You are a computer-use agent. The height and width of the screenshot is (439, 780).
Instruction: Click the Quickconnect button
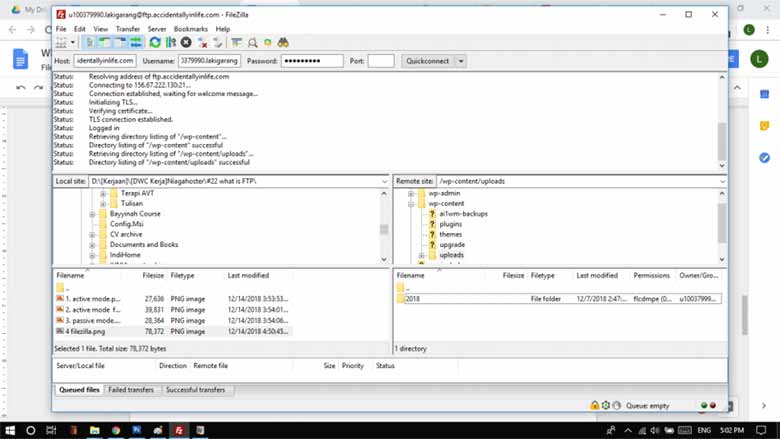pos(428,61)
